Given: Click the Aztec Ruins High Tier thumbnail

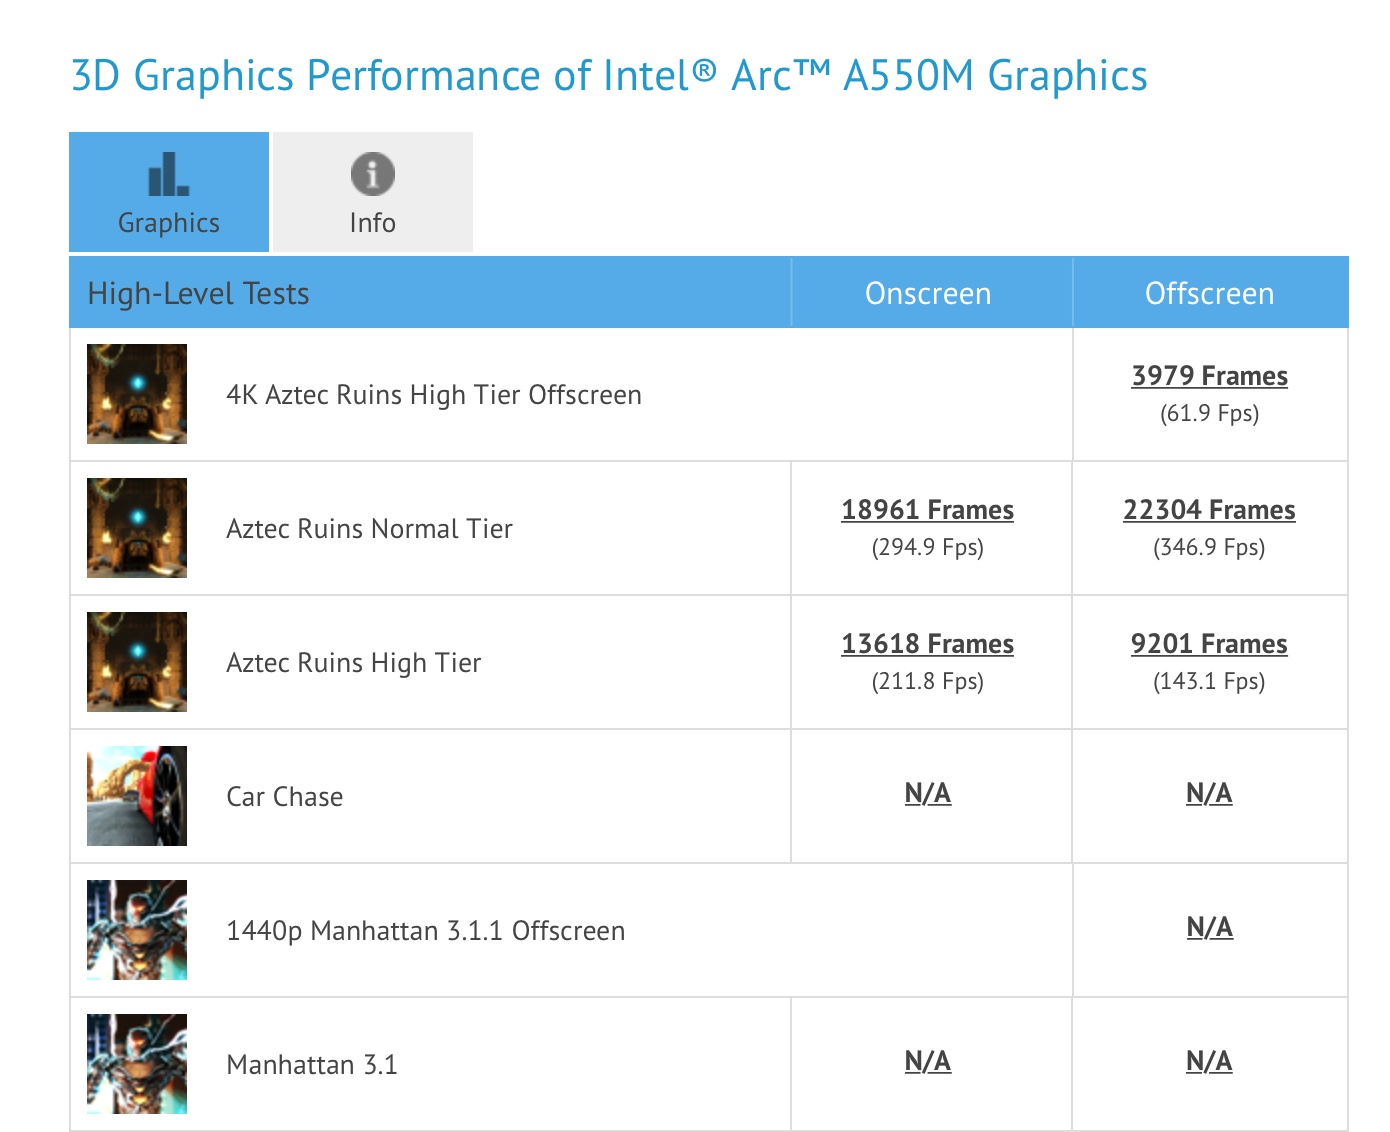Looking at the screenshot, I should click(137, 662).
